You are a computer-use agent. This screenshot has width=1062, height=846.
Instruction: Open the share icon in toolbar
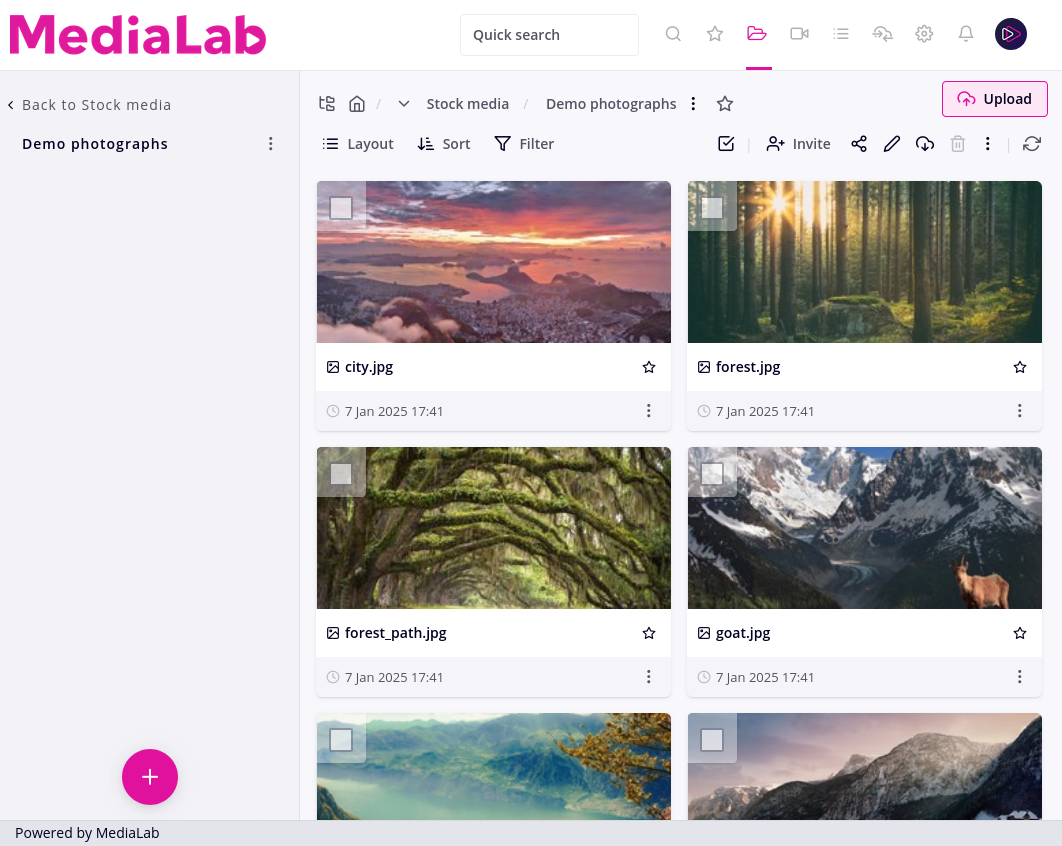tap(859, 144)
